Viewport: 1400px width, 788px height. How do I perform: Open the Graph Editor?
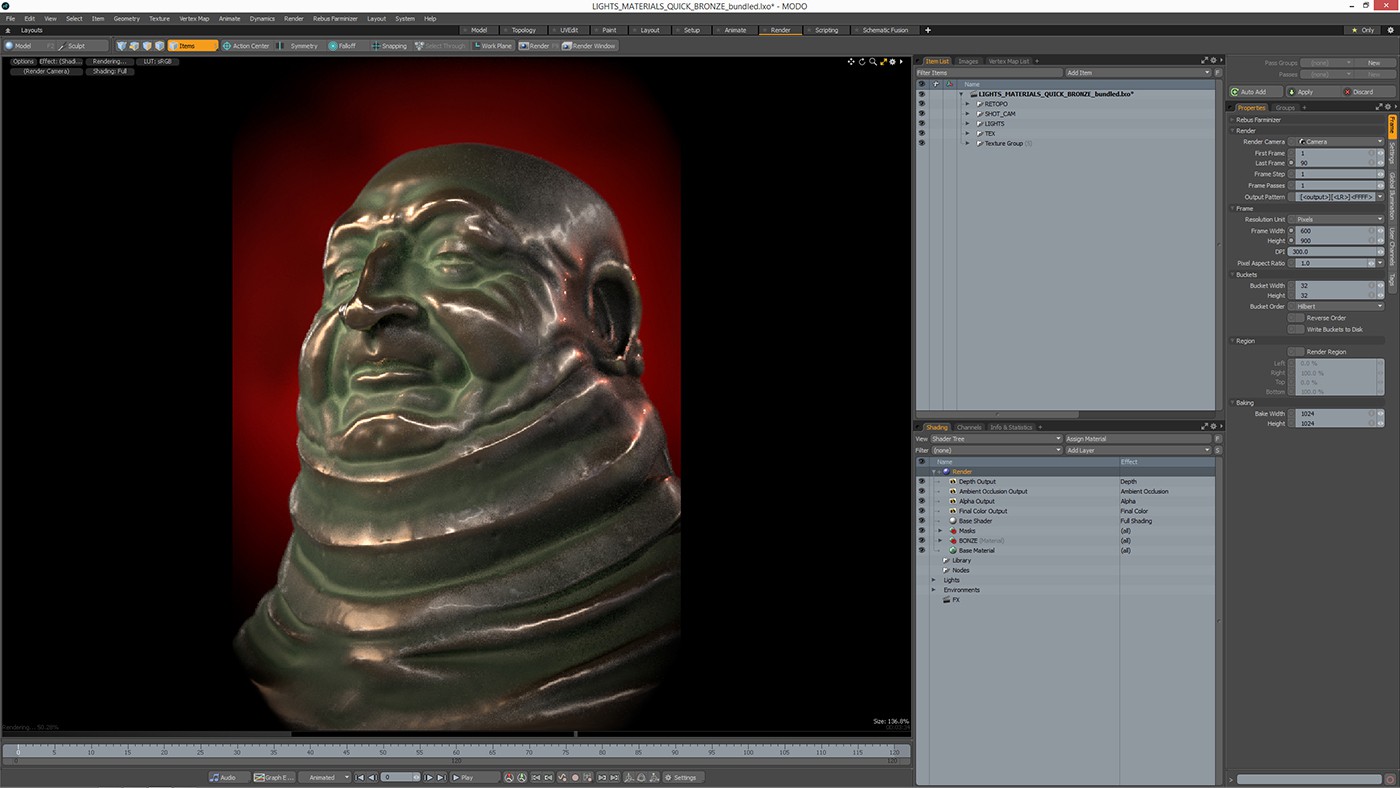pyautogui.click(x=274, y=777)
